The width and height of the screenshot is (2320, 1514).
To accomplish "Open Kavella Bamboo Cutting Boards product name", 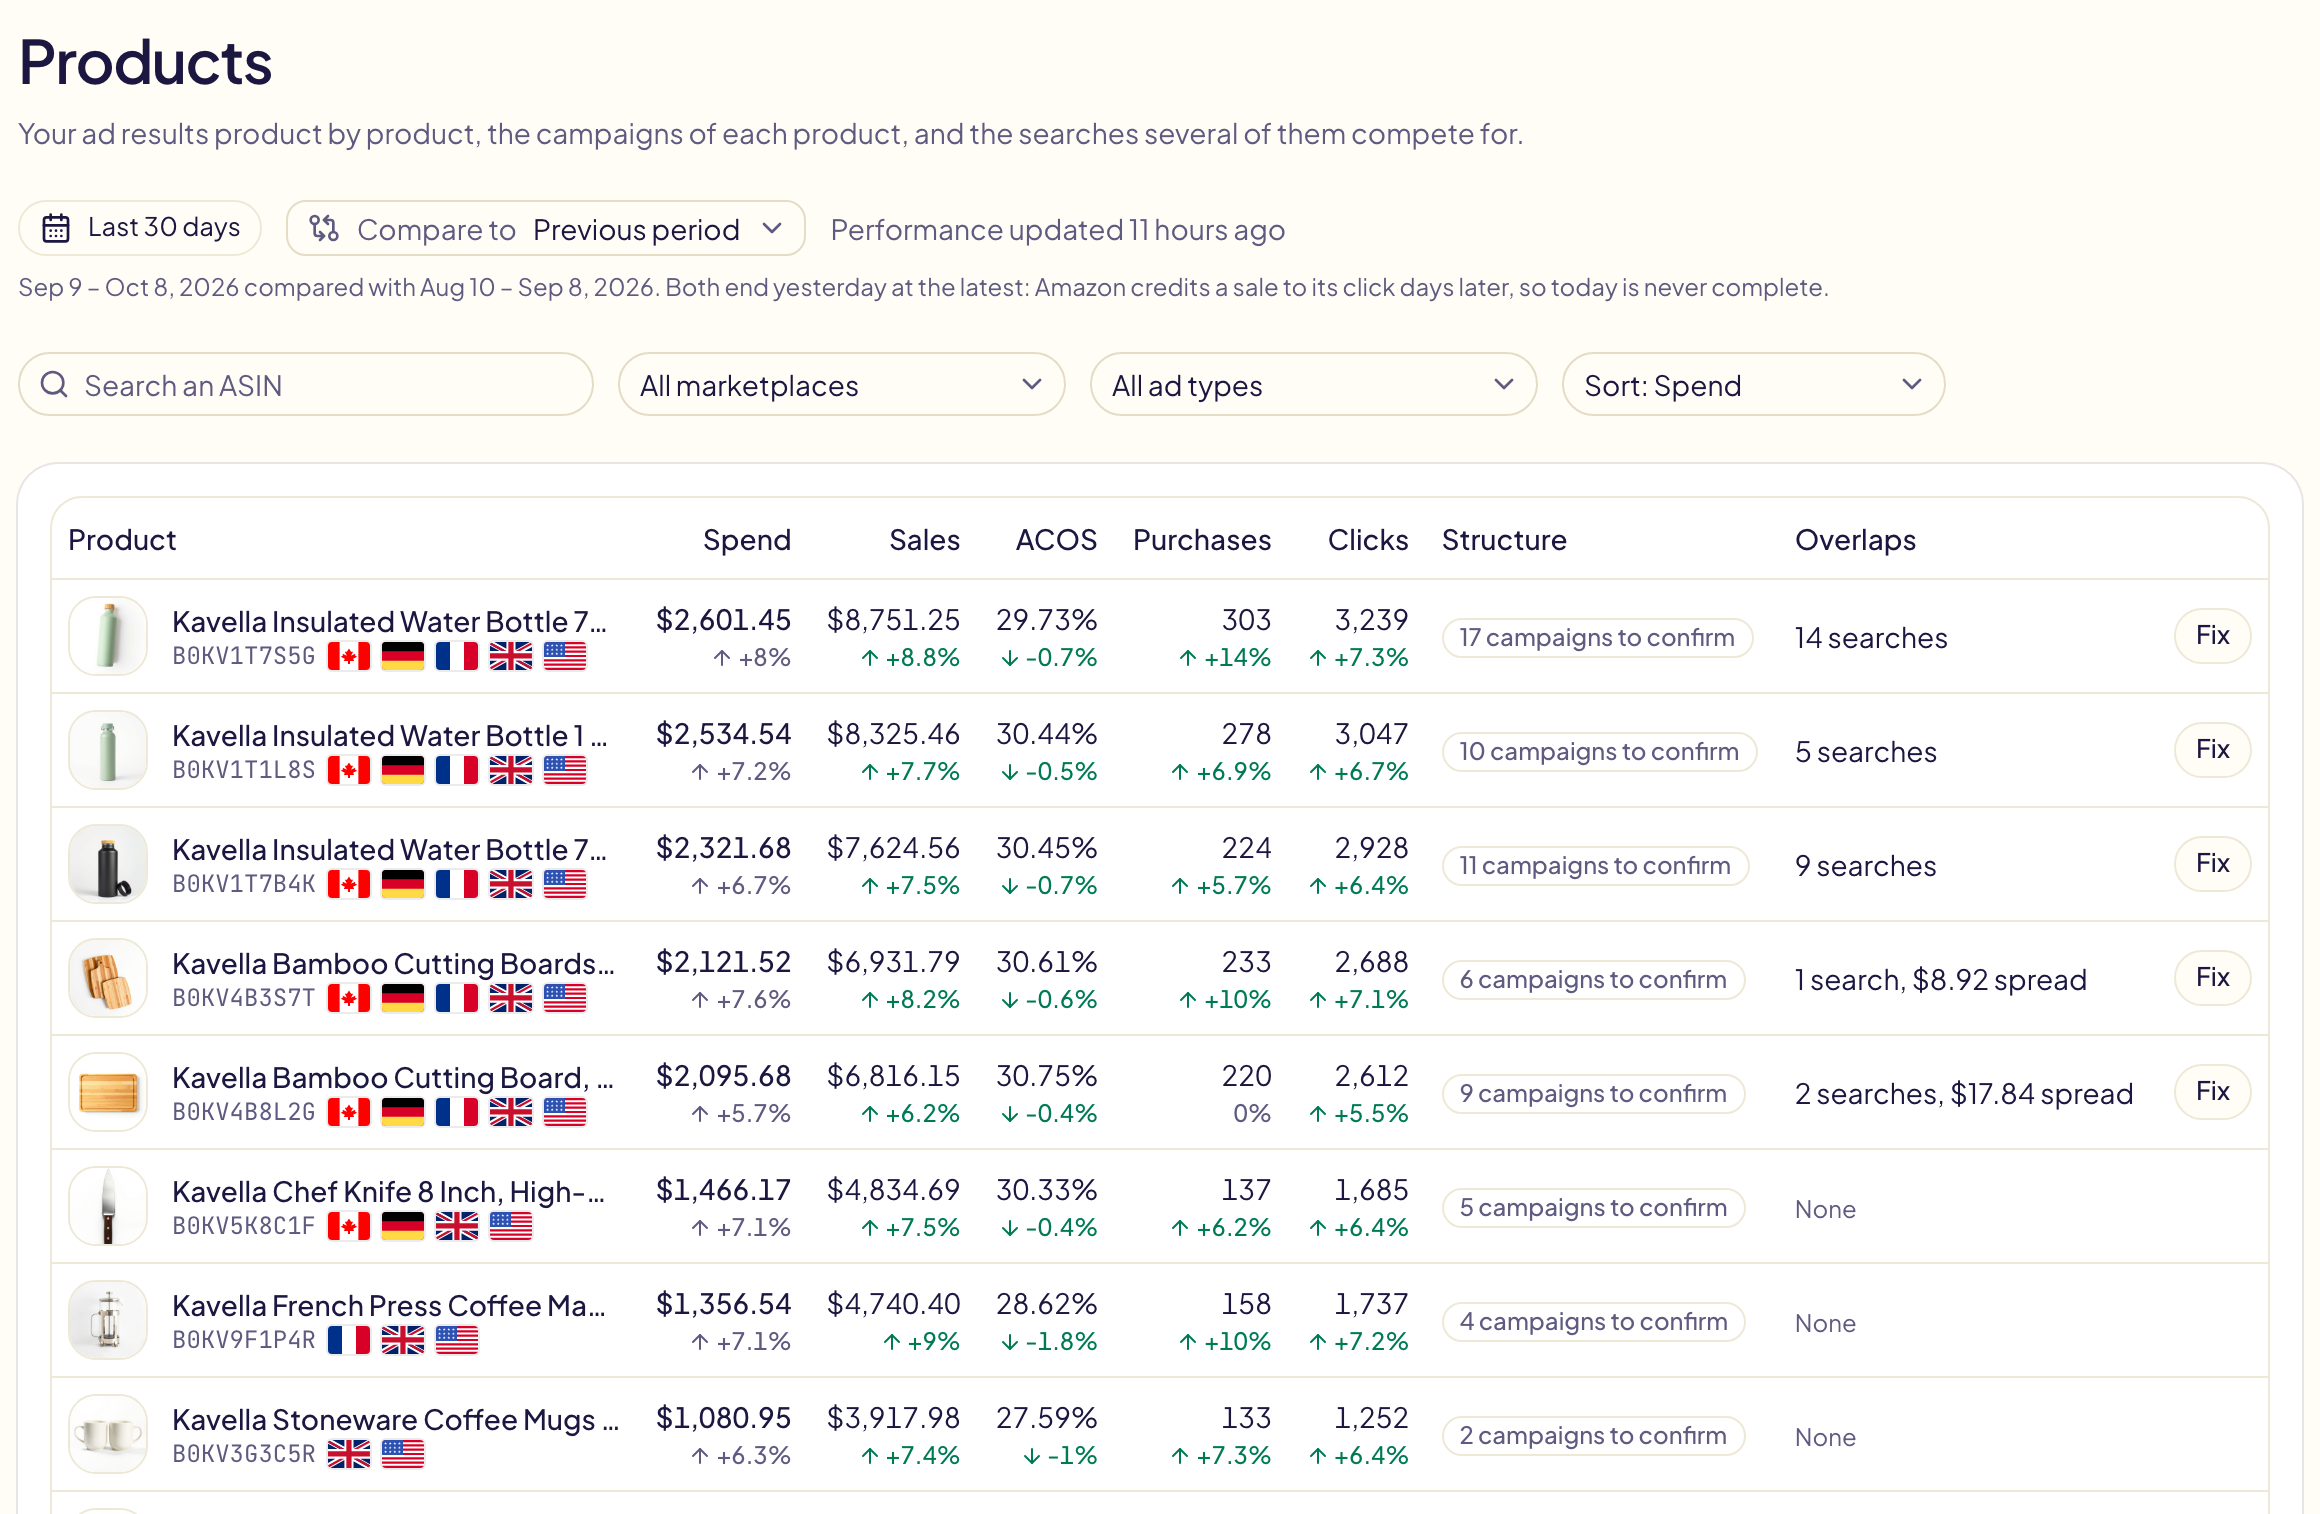I will [394, 964].
